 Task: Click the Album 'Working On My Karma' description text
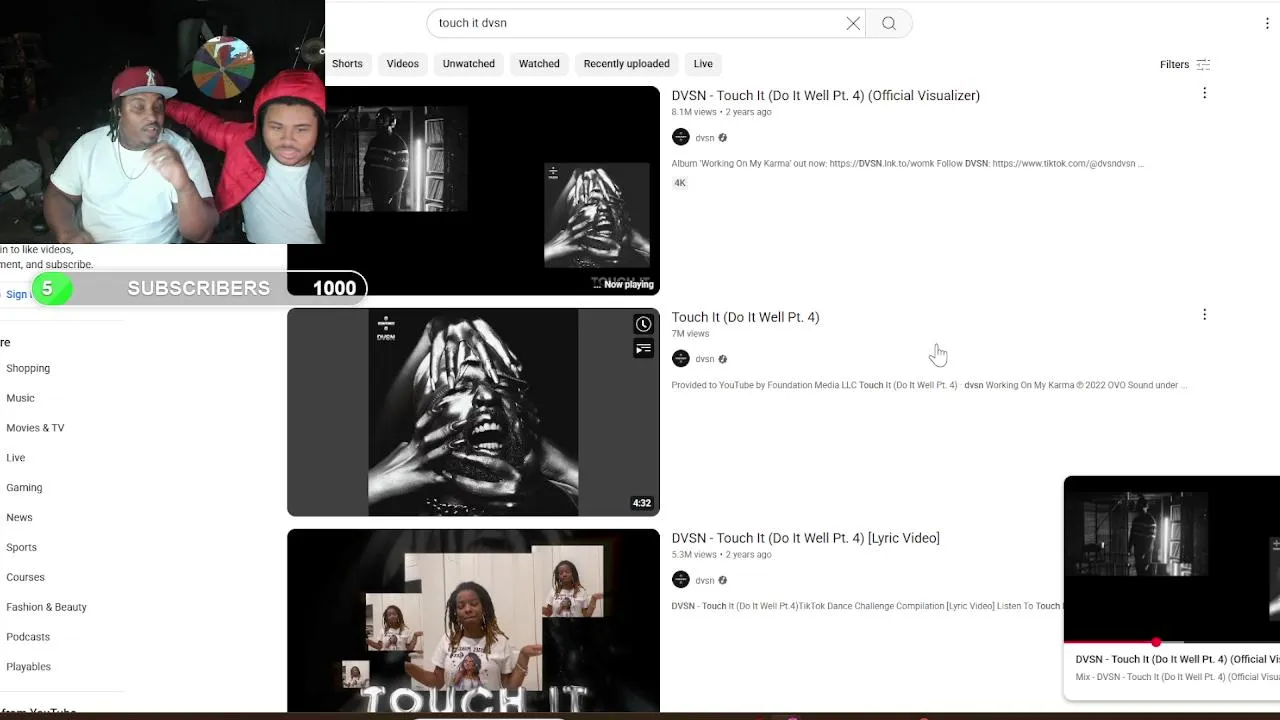[x=907, y=163]
